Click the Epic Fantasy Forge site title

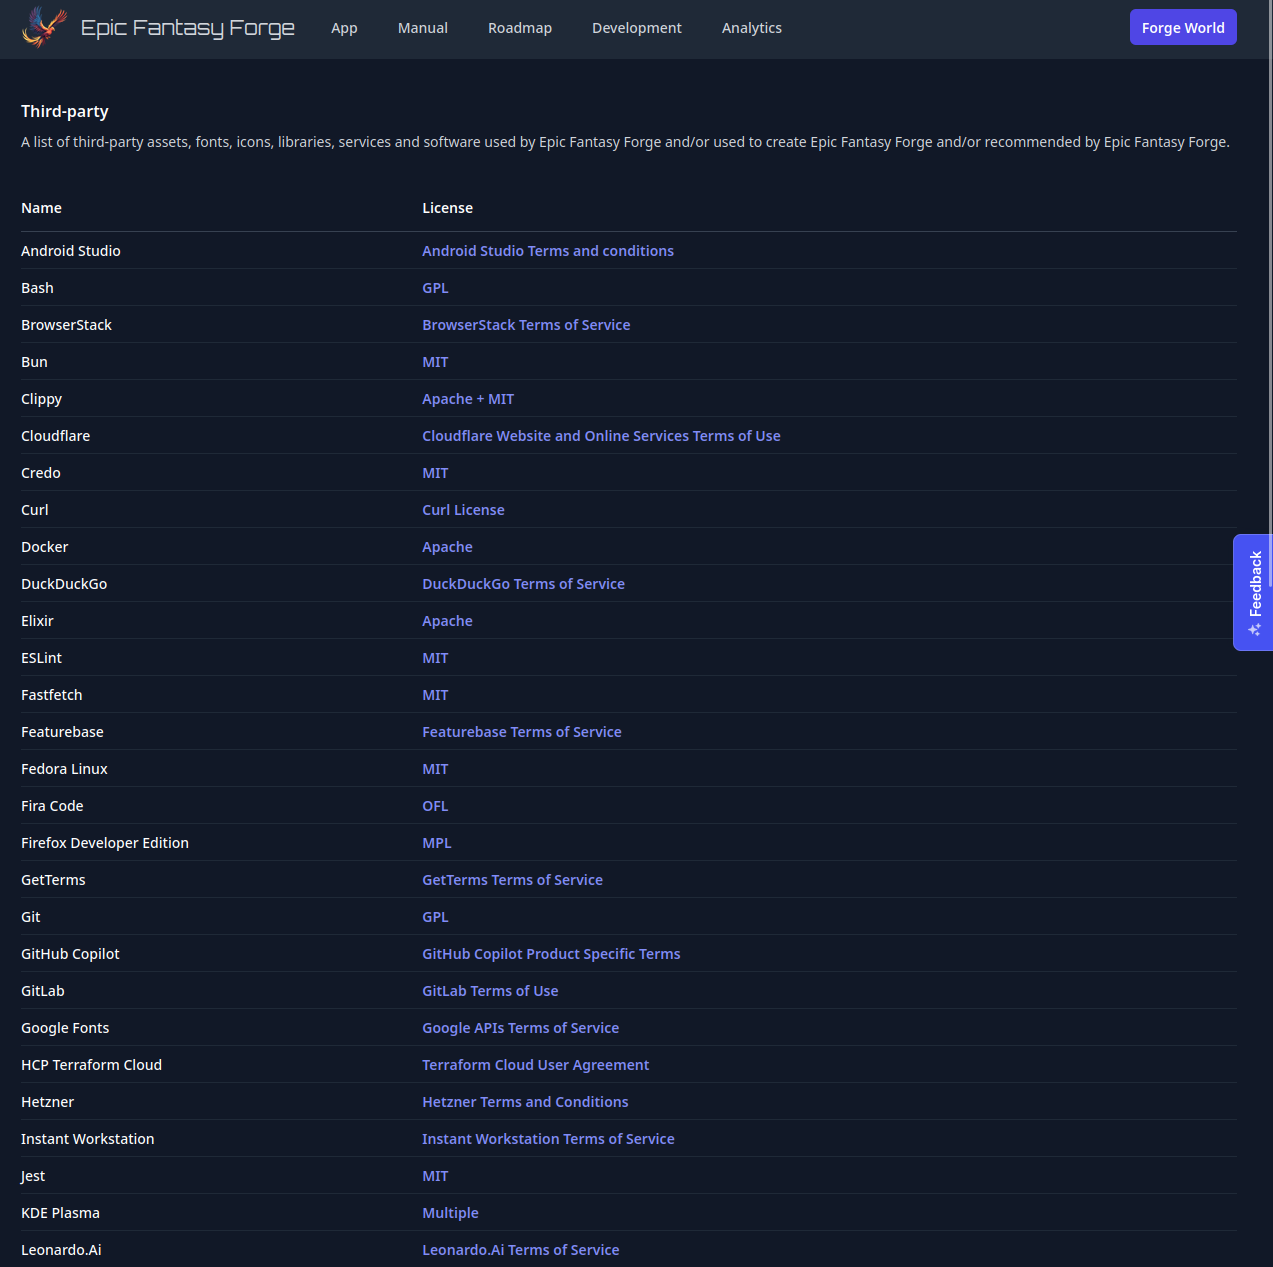188,28
